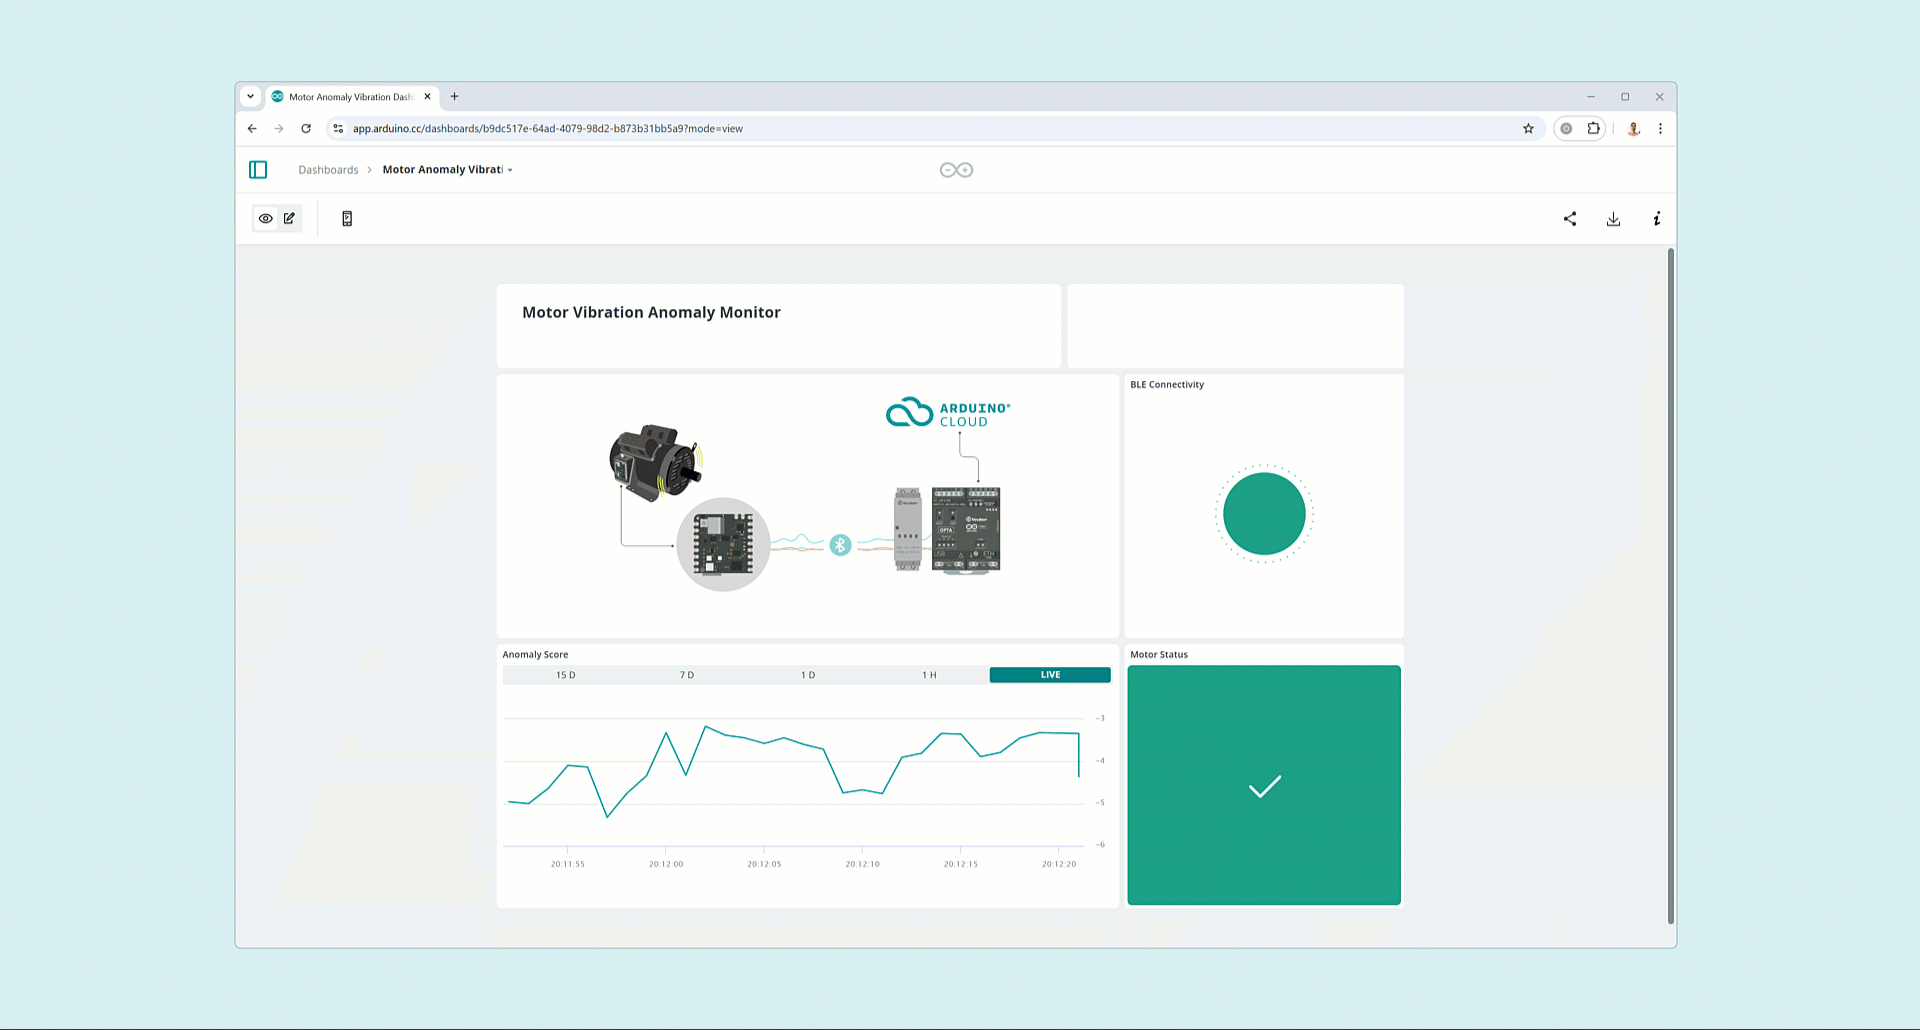Select the LIVE view on Anomaly Score
Image resolution: width=1920 pixels, height=1030 pixels.
pos(1049,674)
